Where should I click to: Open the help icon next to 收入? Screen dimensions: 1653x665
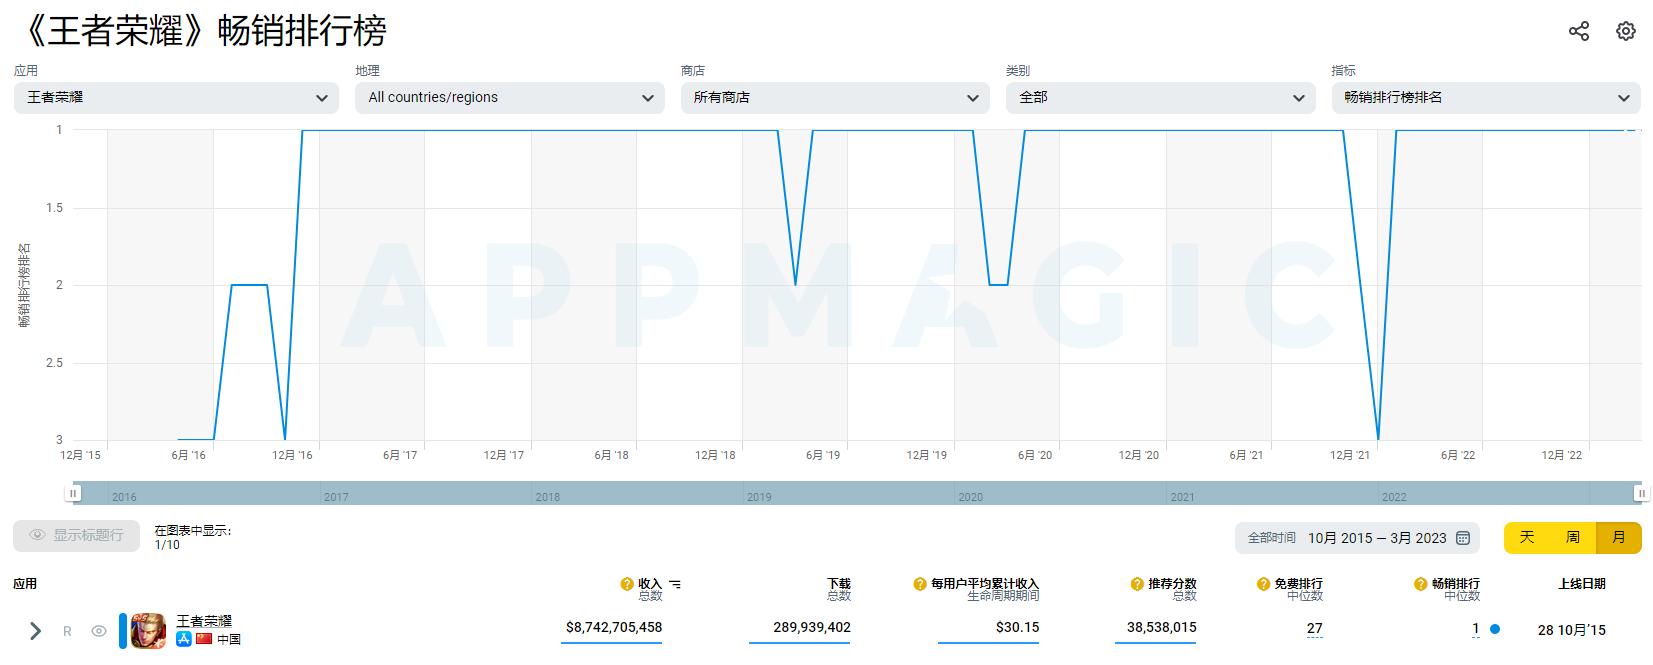pyautogui.click(x=627, y=584)
